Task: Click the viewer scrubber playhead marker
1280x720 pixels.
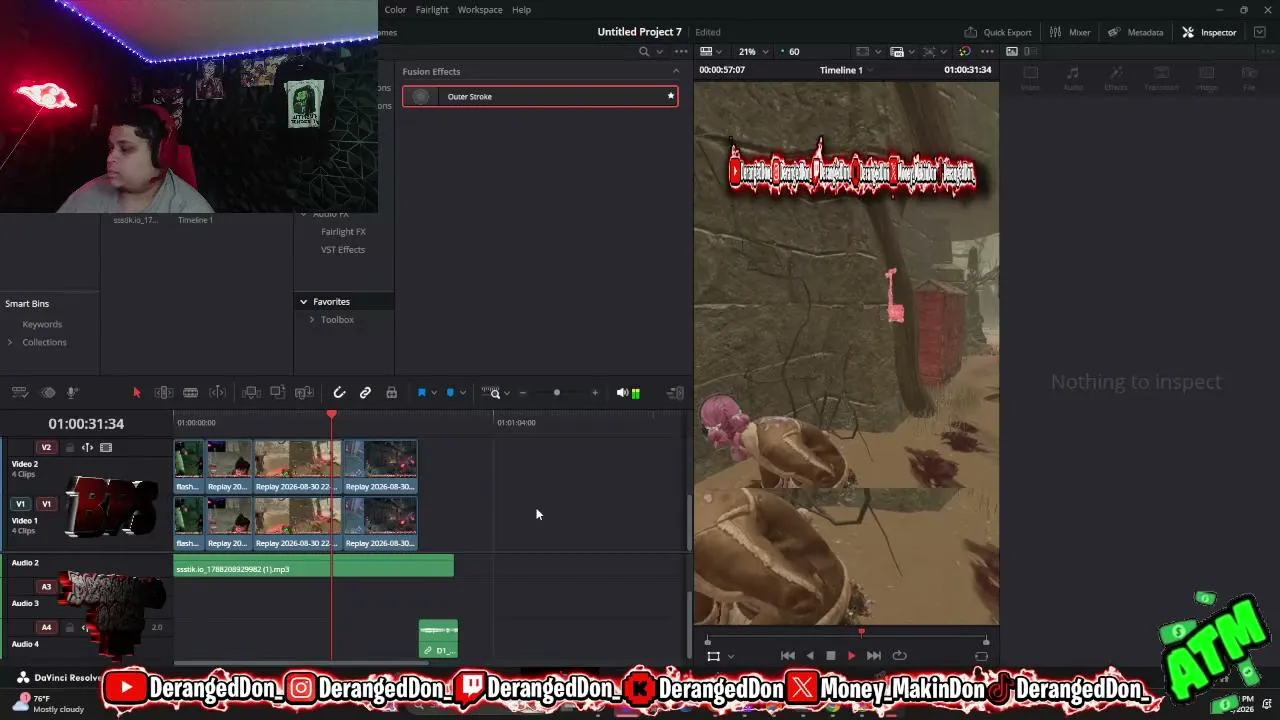Action: tap(861, 632)
